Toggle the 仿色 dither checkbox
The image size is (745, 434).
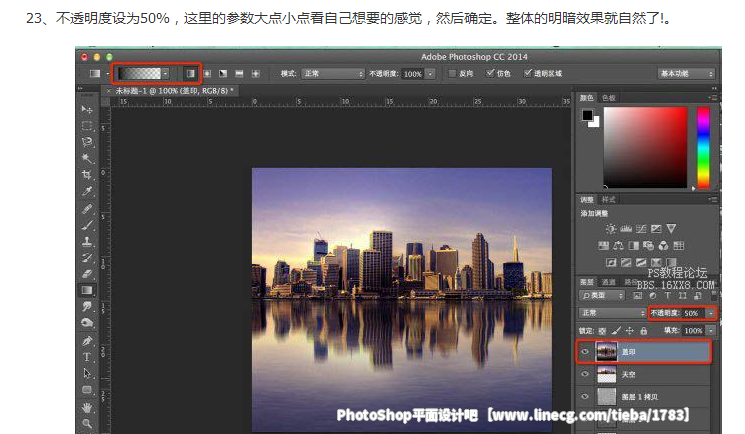pyautogui.click(x=490, y=73)
